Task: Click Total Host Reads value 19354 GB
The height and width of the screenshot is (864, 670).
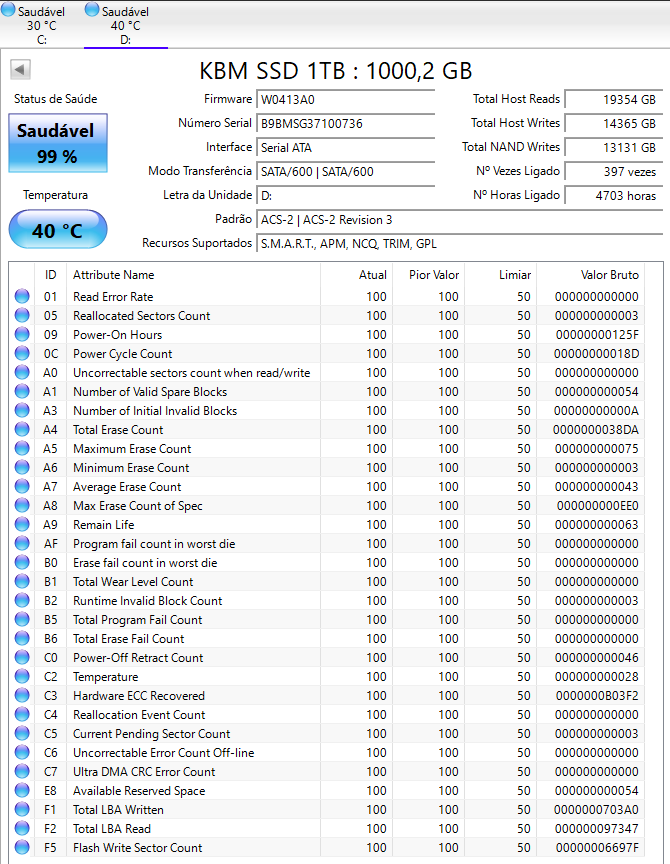Action: pyautogui.click(x=614, y=100)
